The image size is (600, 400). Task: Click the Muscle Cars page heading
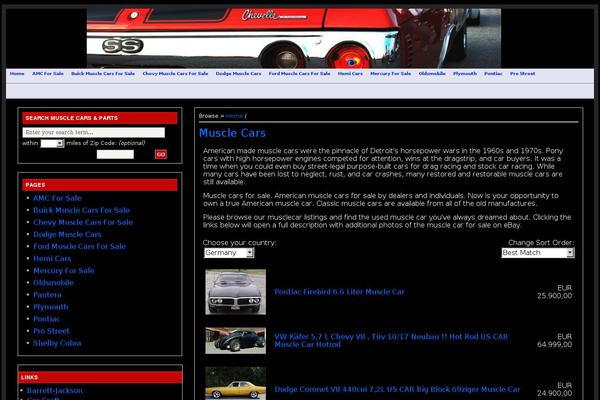click(x=232, y=133)
